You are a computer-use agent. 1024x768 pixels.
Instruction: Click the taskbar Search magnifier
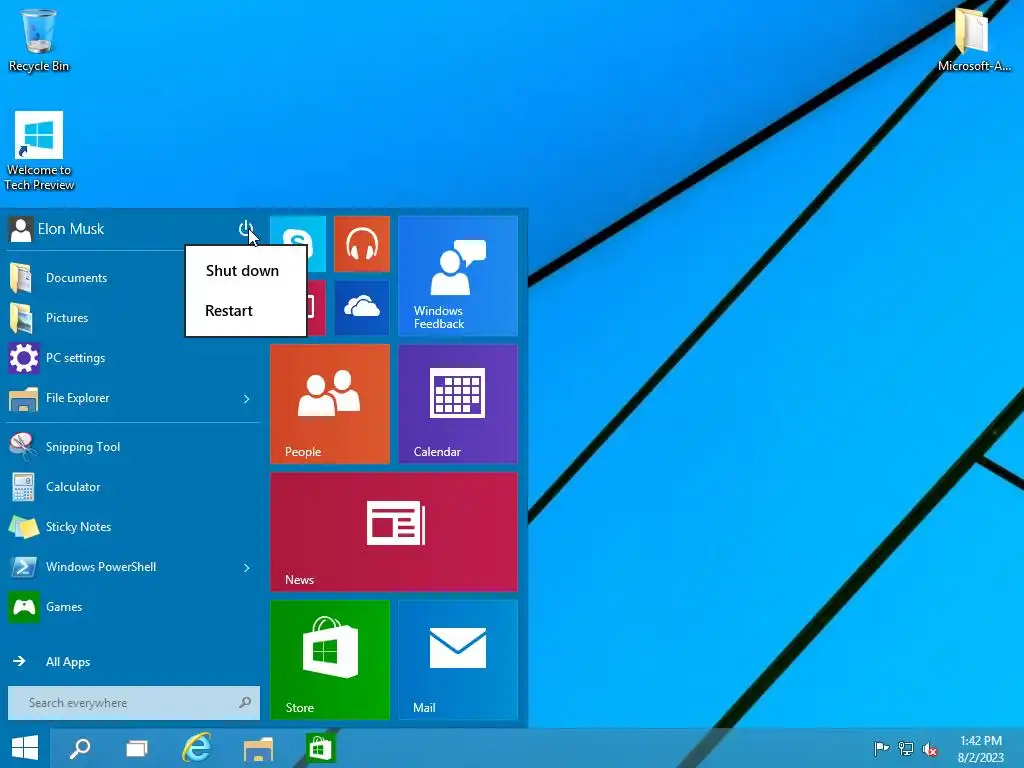tap(80, 748)
